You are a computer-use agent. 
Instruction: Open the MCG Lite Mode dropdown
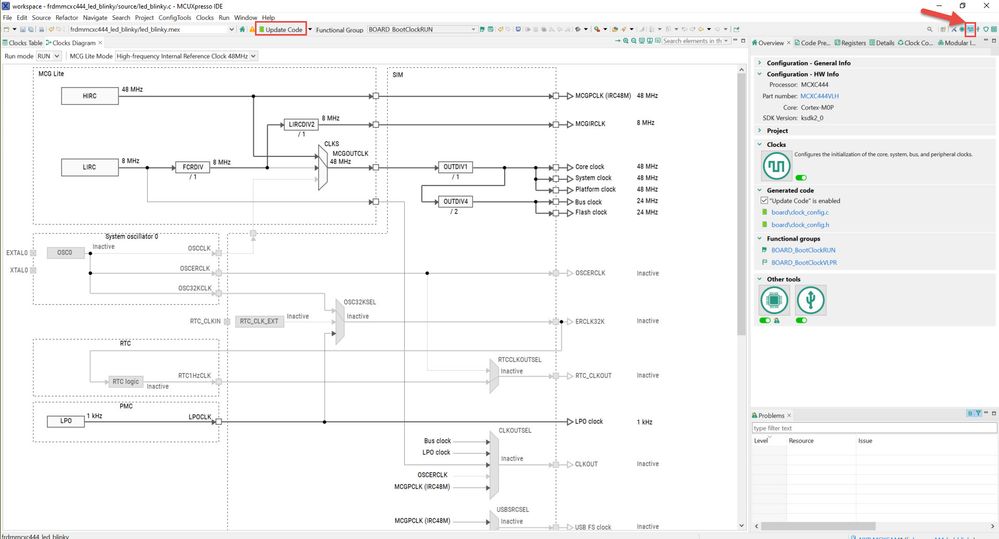186,56
